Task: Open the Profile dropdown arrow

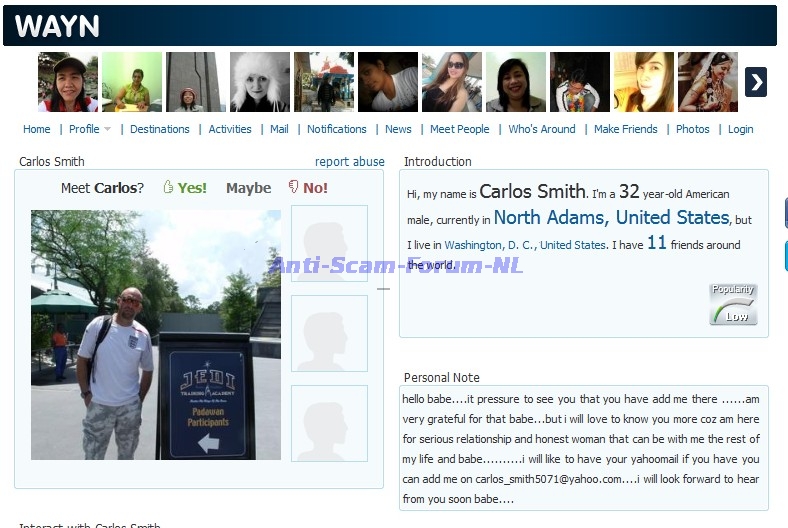Action: click(107, 130)
